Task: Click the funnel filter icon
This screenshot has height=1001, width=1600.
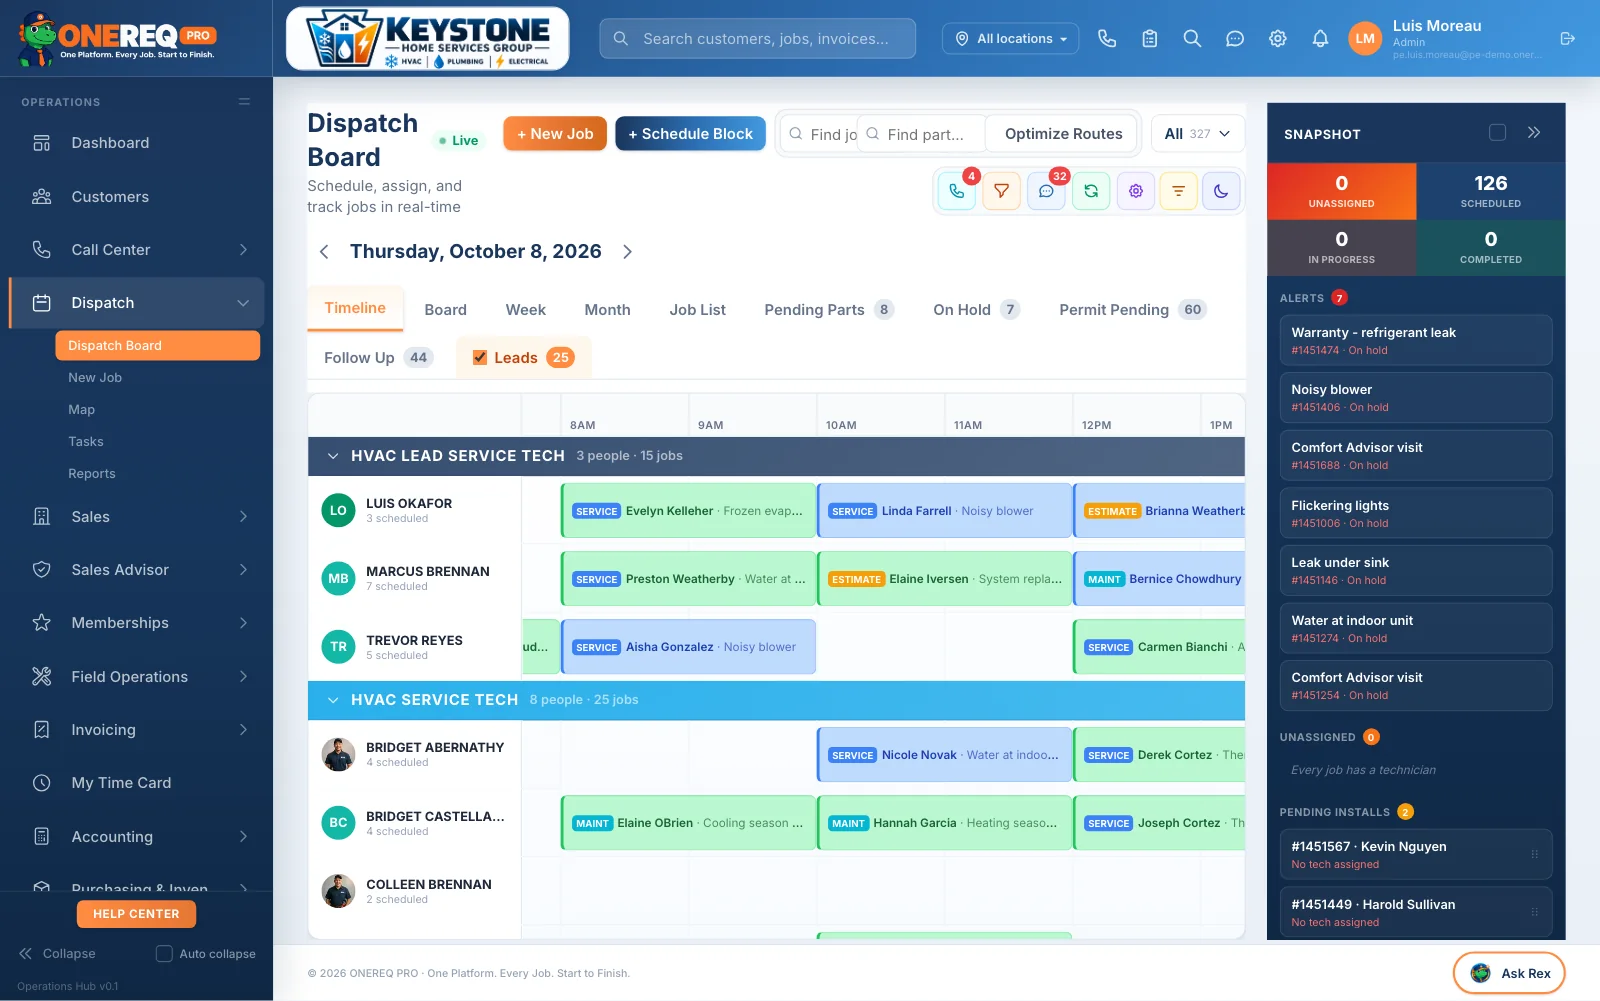Action: pyautogui.click(x=1001, y=191)
